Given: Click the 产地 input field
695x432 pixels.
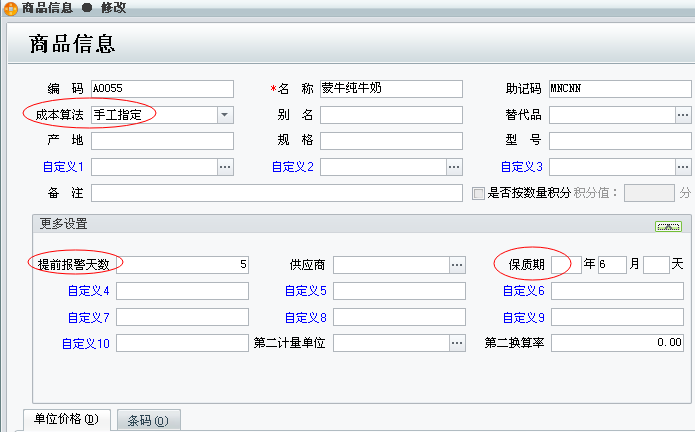Looking at the screenshot, I should pyautogui.click(x=162, y=141).
